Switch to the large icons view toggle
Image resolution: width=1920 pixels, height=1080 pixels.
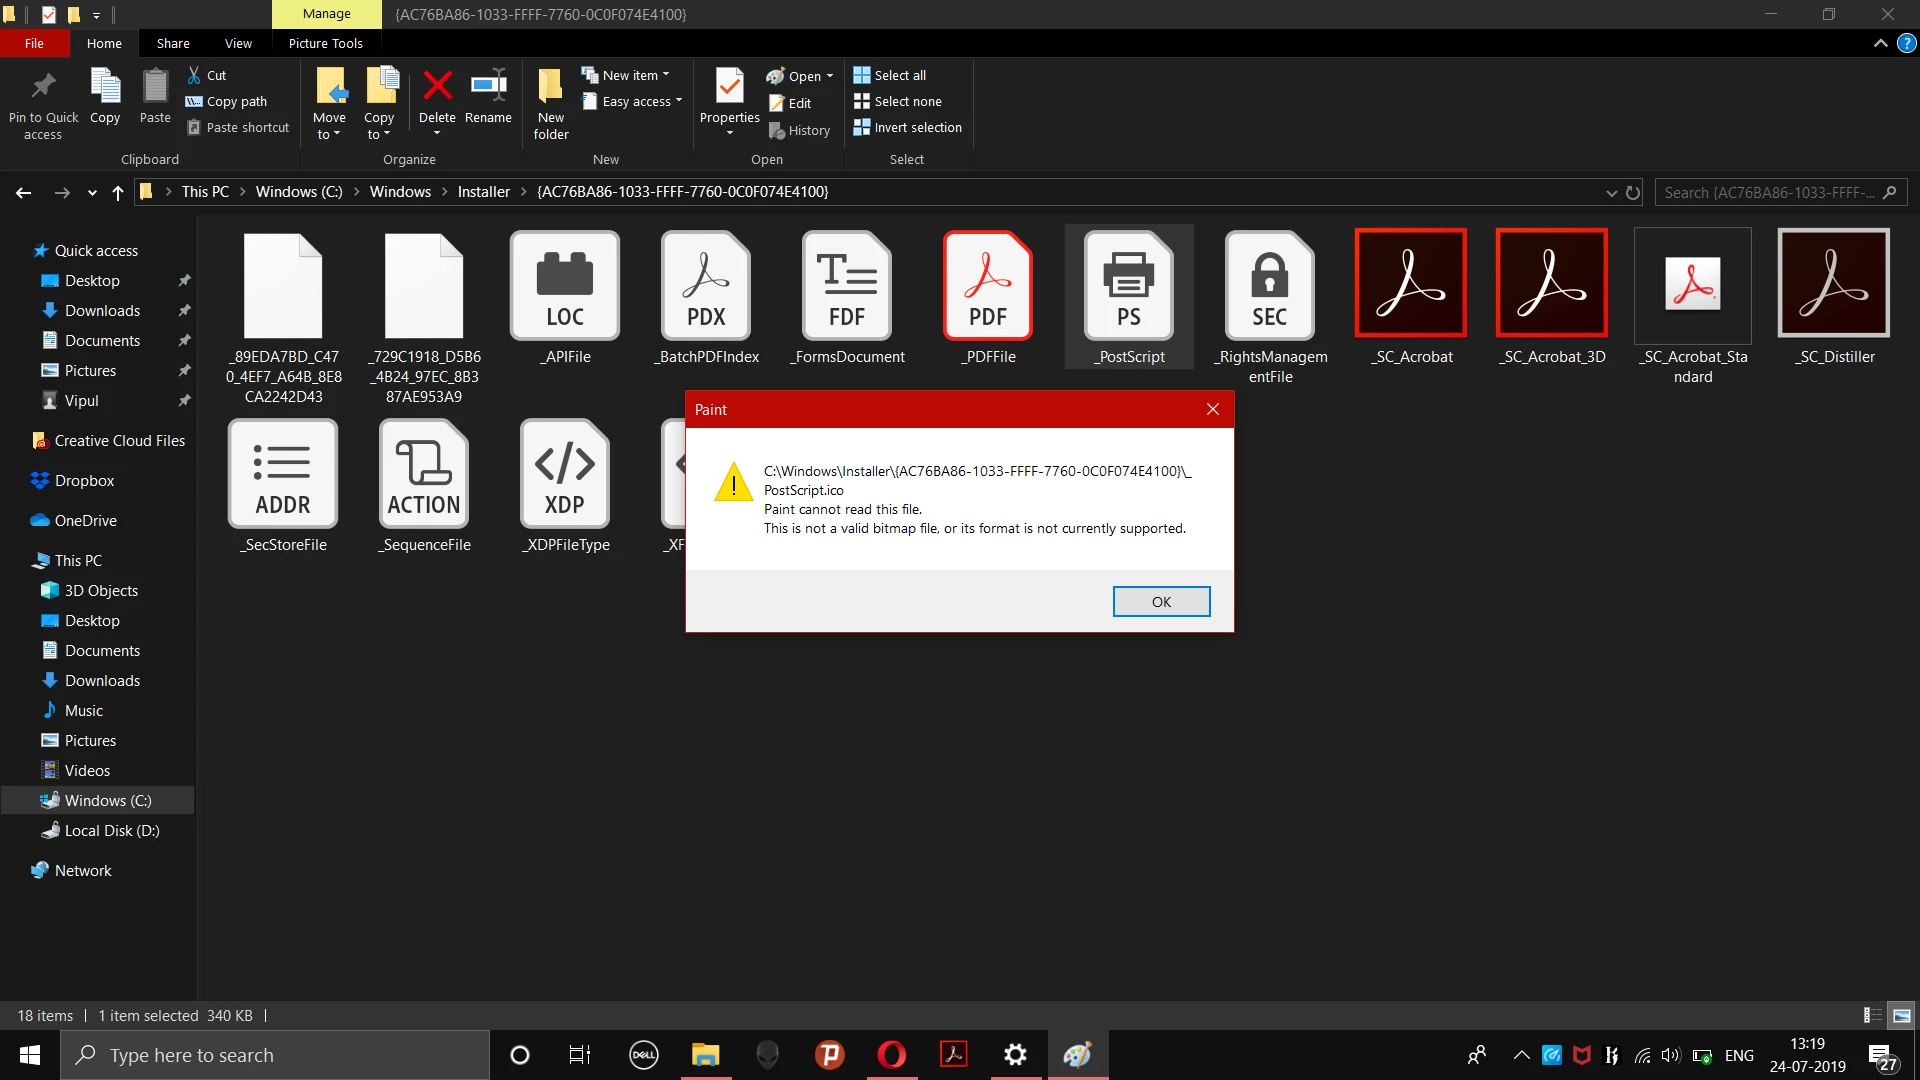coord(1901,1015)
